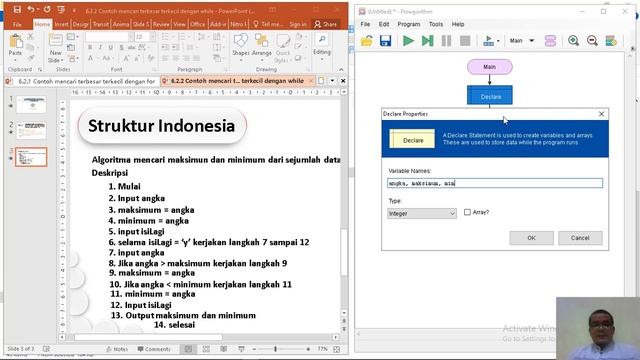640x360 pixels.
Task: Click the zoom in plus on PowerPoint status bar
Action: pos(308,349)
